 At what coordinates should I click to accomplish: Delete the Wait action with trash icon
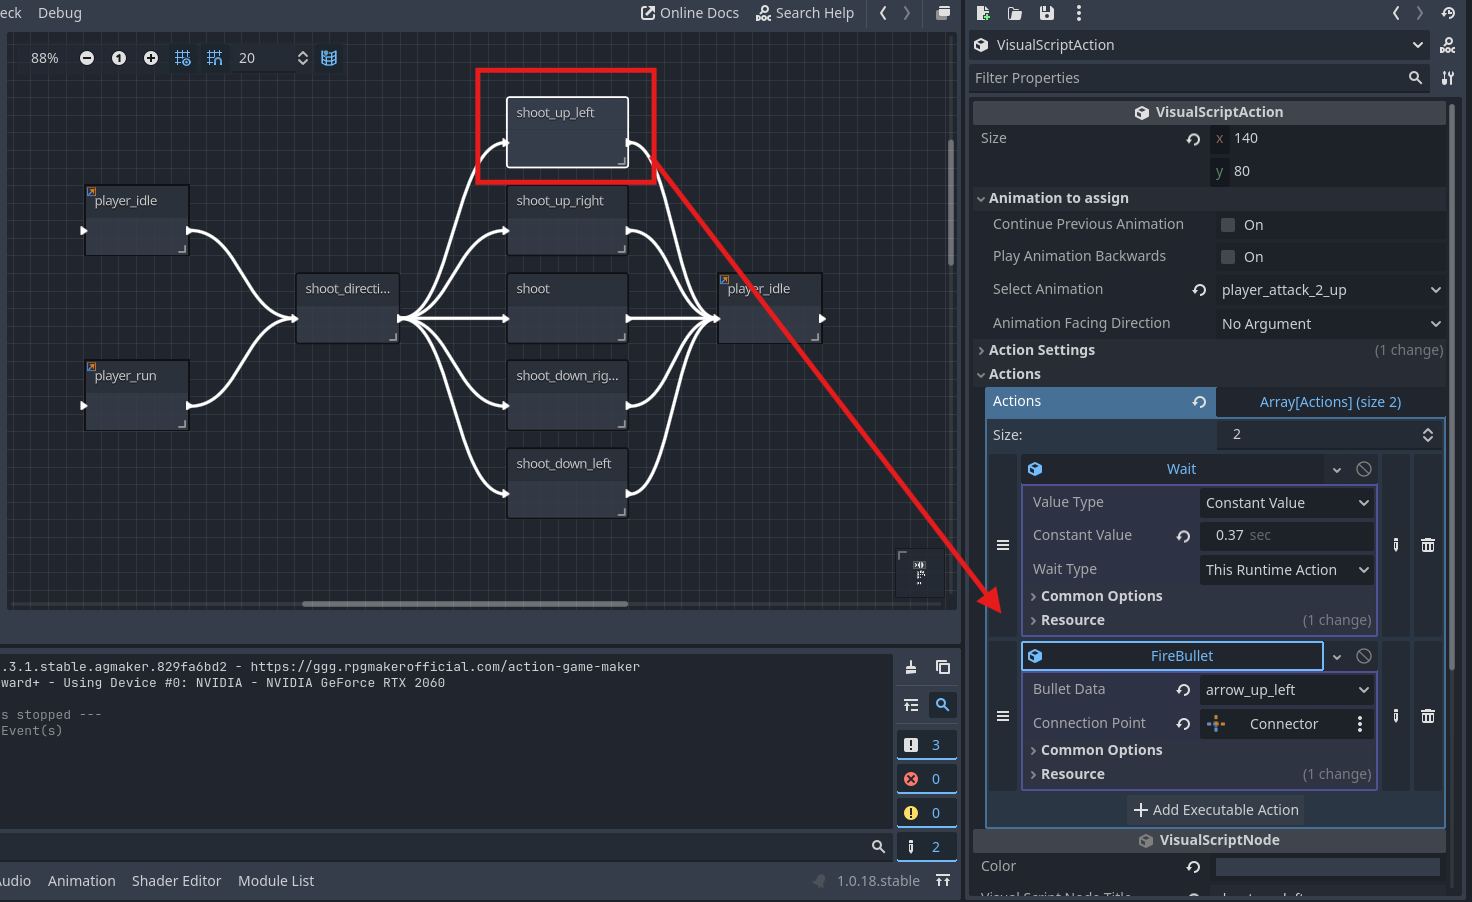click(x=1428, y=545)
